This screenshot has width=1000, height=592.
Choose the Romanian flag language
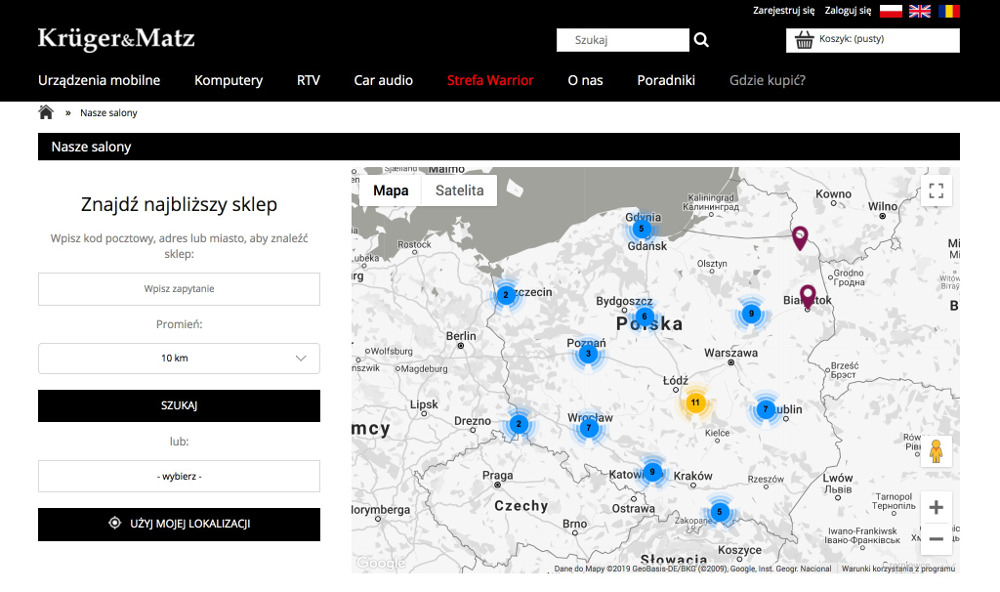pos(949,11)
